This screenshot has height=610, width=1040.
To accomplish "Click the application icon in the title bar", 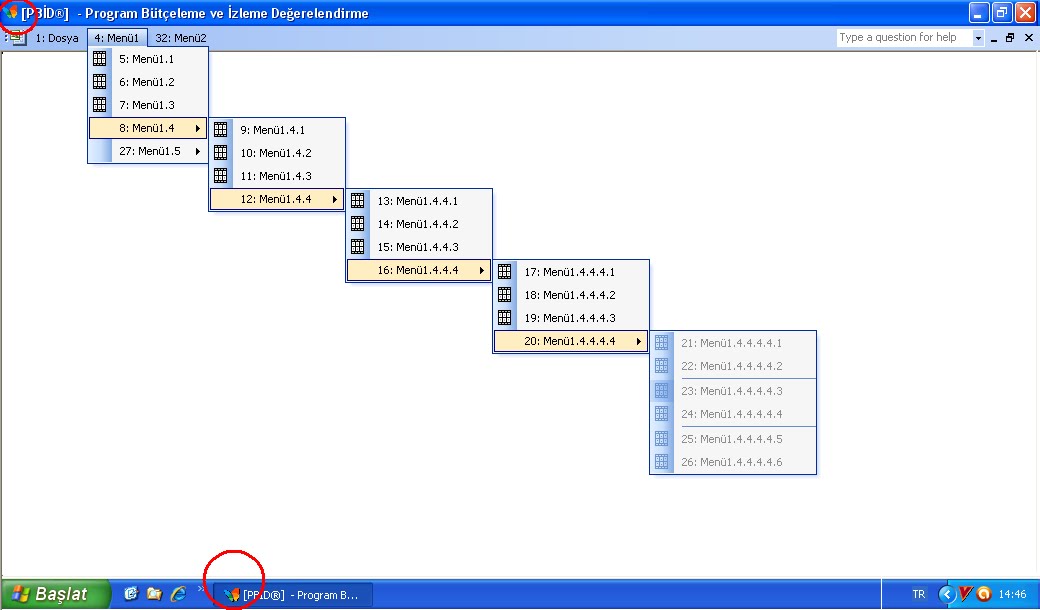I will 11,13.
